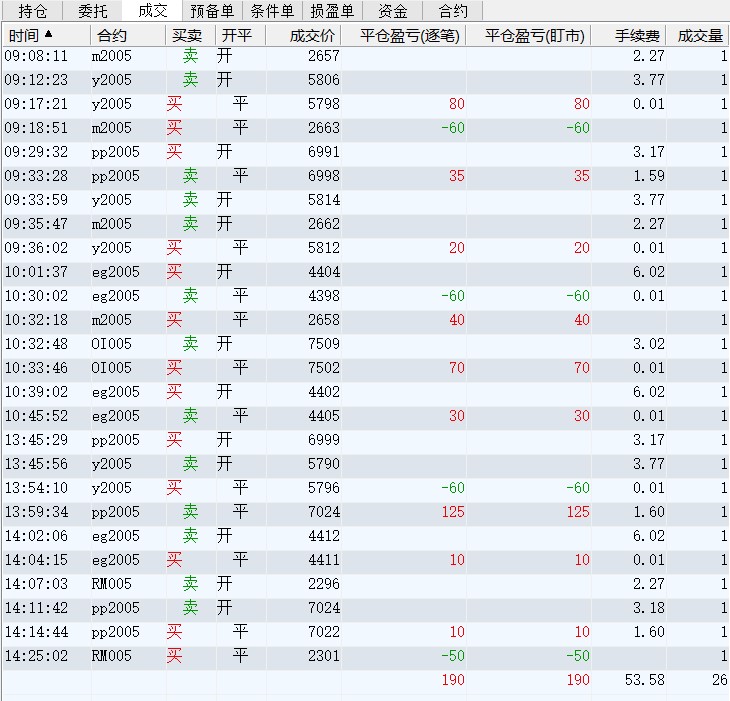Select the 10:32:18 time cell
This screenshot has height=701, width=730.
pyautogui.click(x=36, y=320)
